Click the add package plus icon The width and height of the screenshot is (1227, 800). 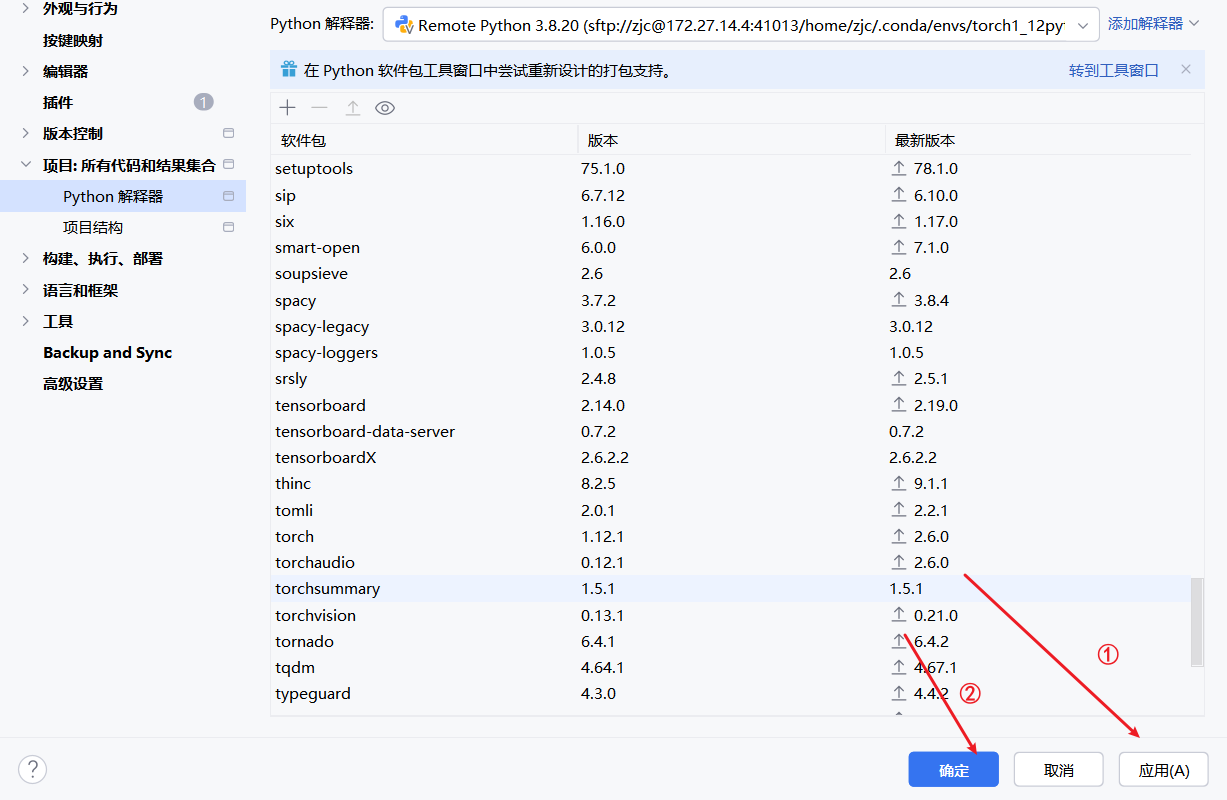288,108
